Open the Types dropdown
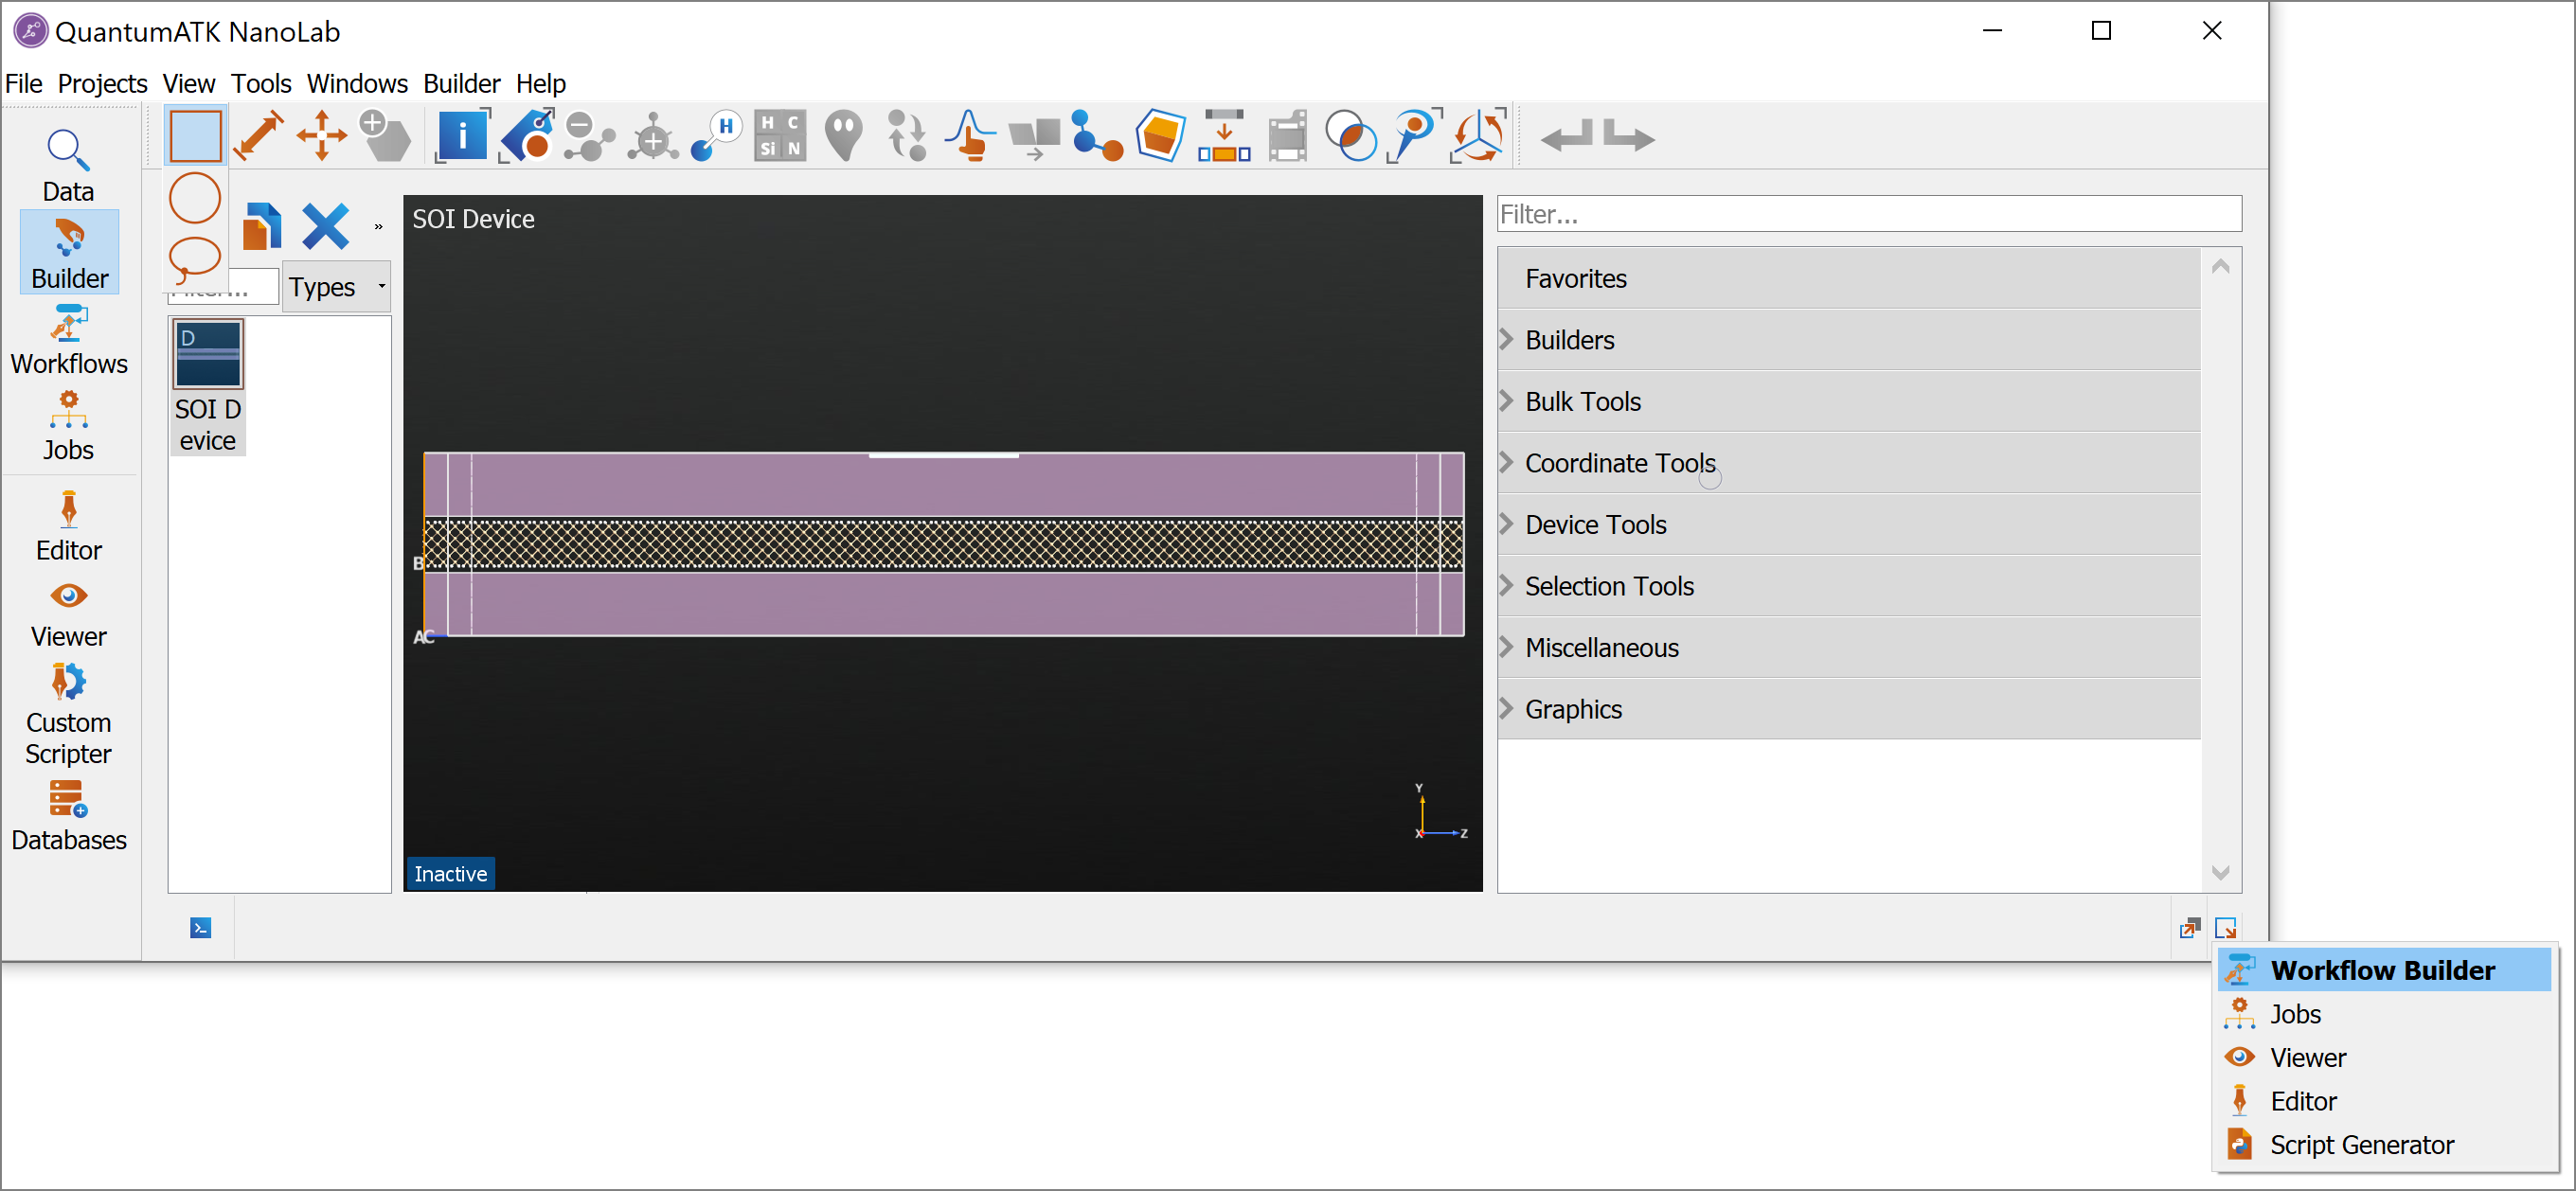Image resolution: width=2576 pixels, height=1191 pixels. pos(336,287)
